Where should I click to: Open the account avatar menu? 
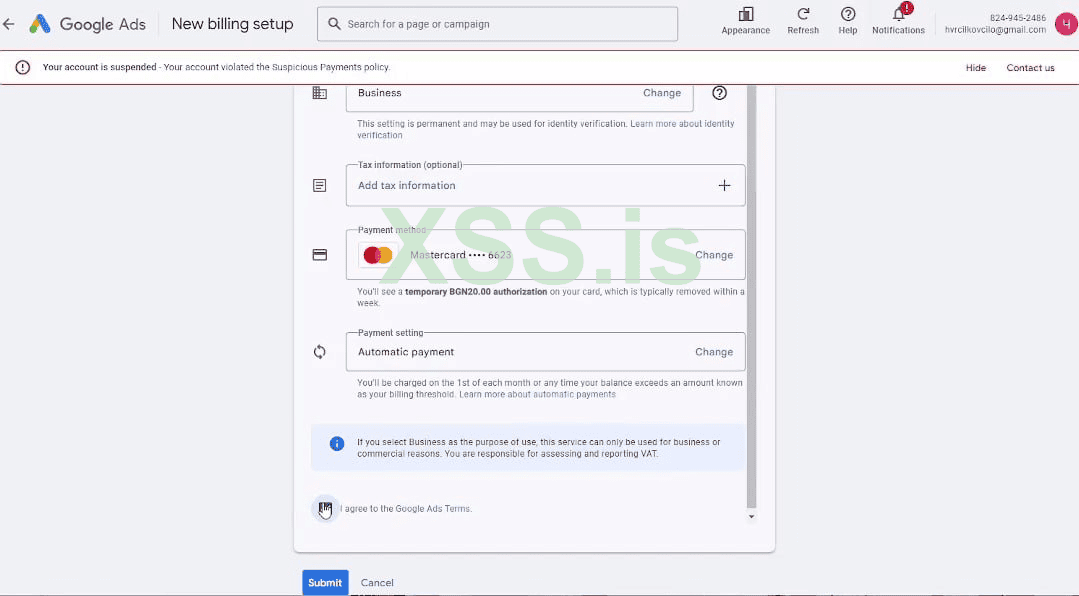[1066, 24]
